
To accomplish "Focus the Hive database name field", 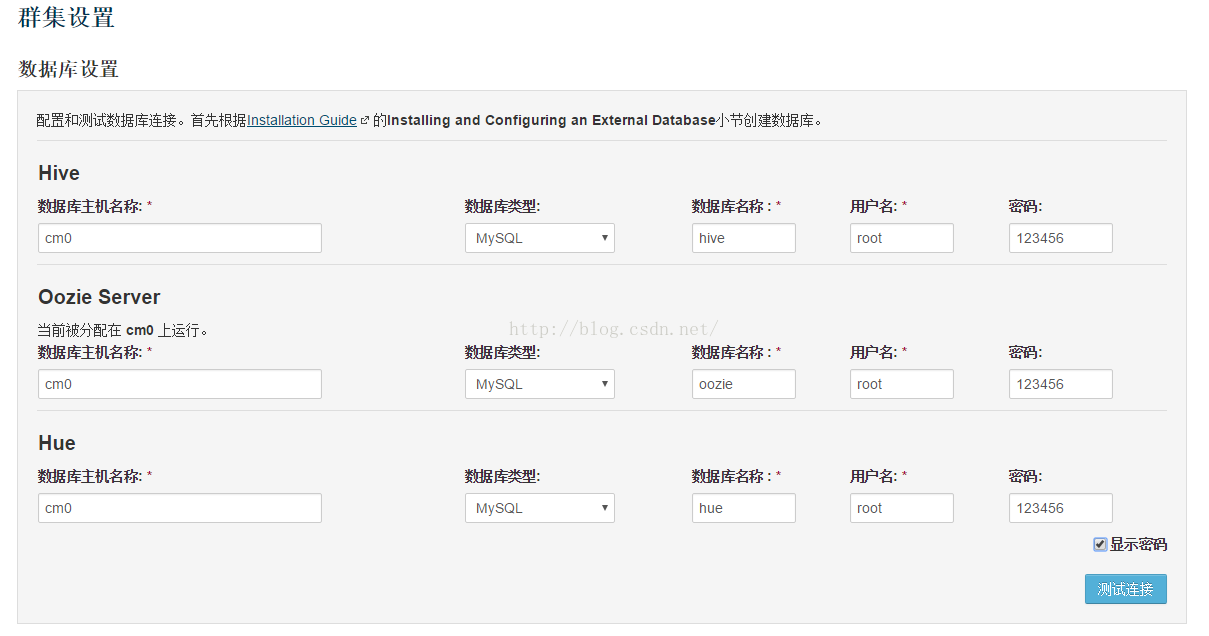I will 743,238.
